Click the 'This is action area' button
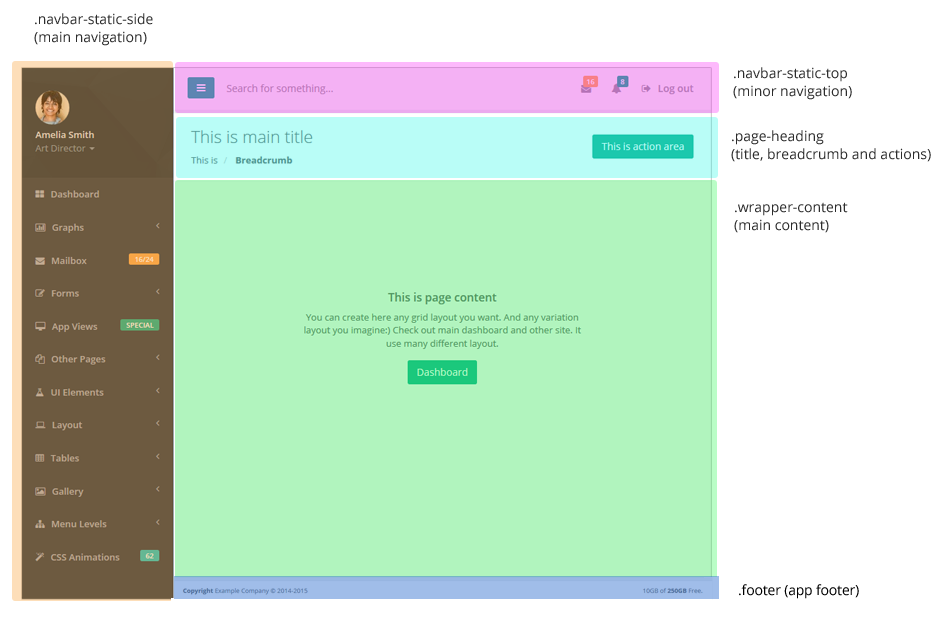This screenshot has width=946, height=619. click(642, 146)
